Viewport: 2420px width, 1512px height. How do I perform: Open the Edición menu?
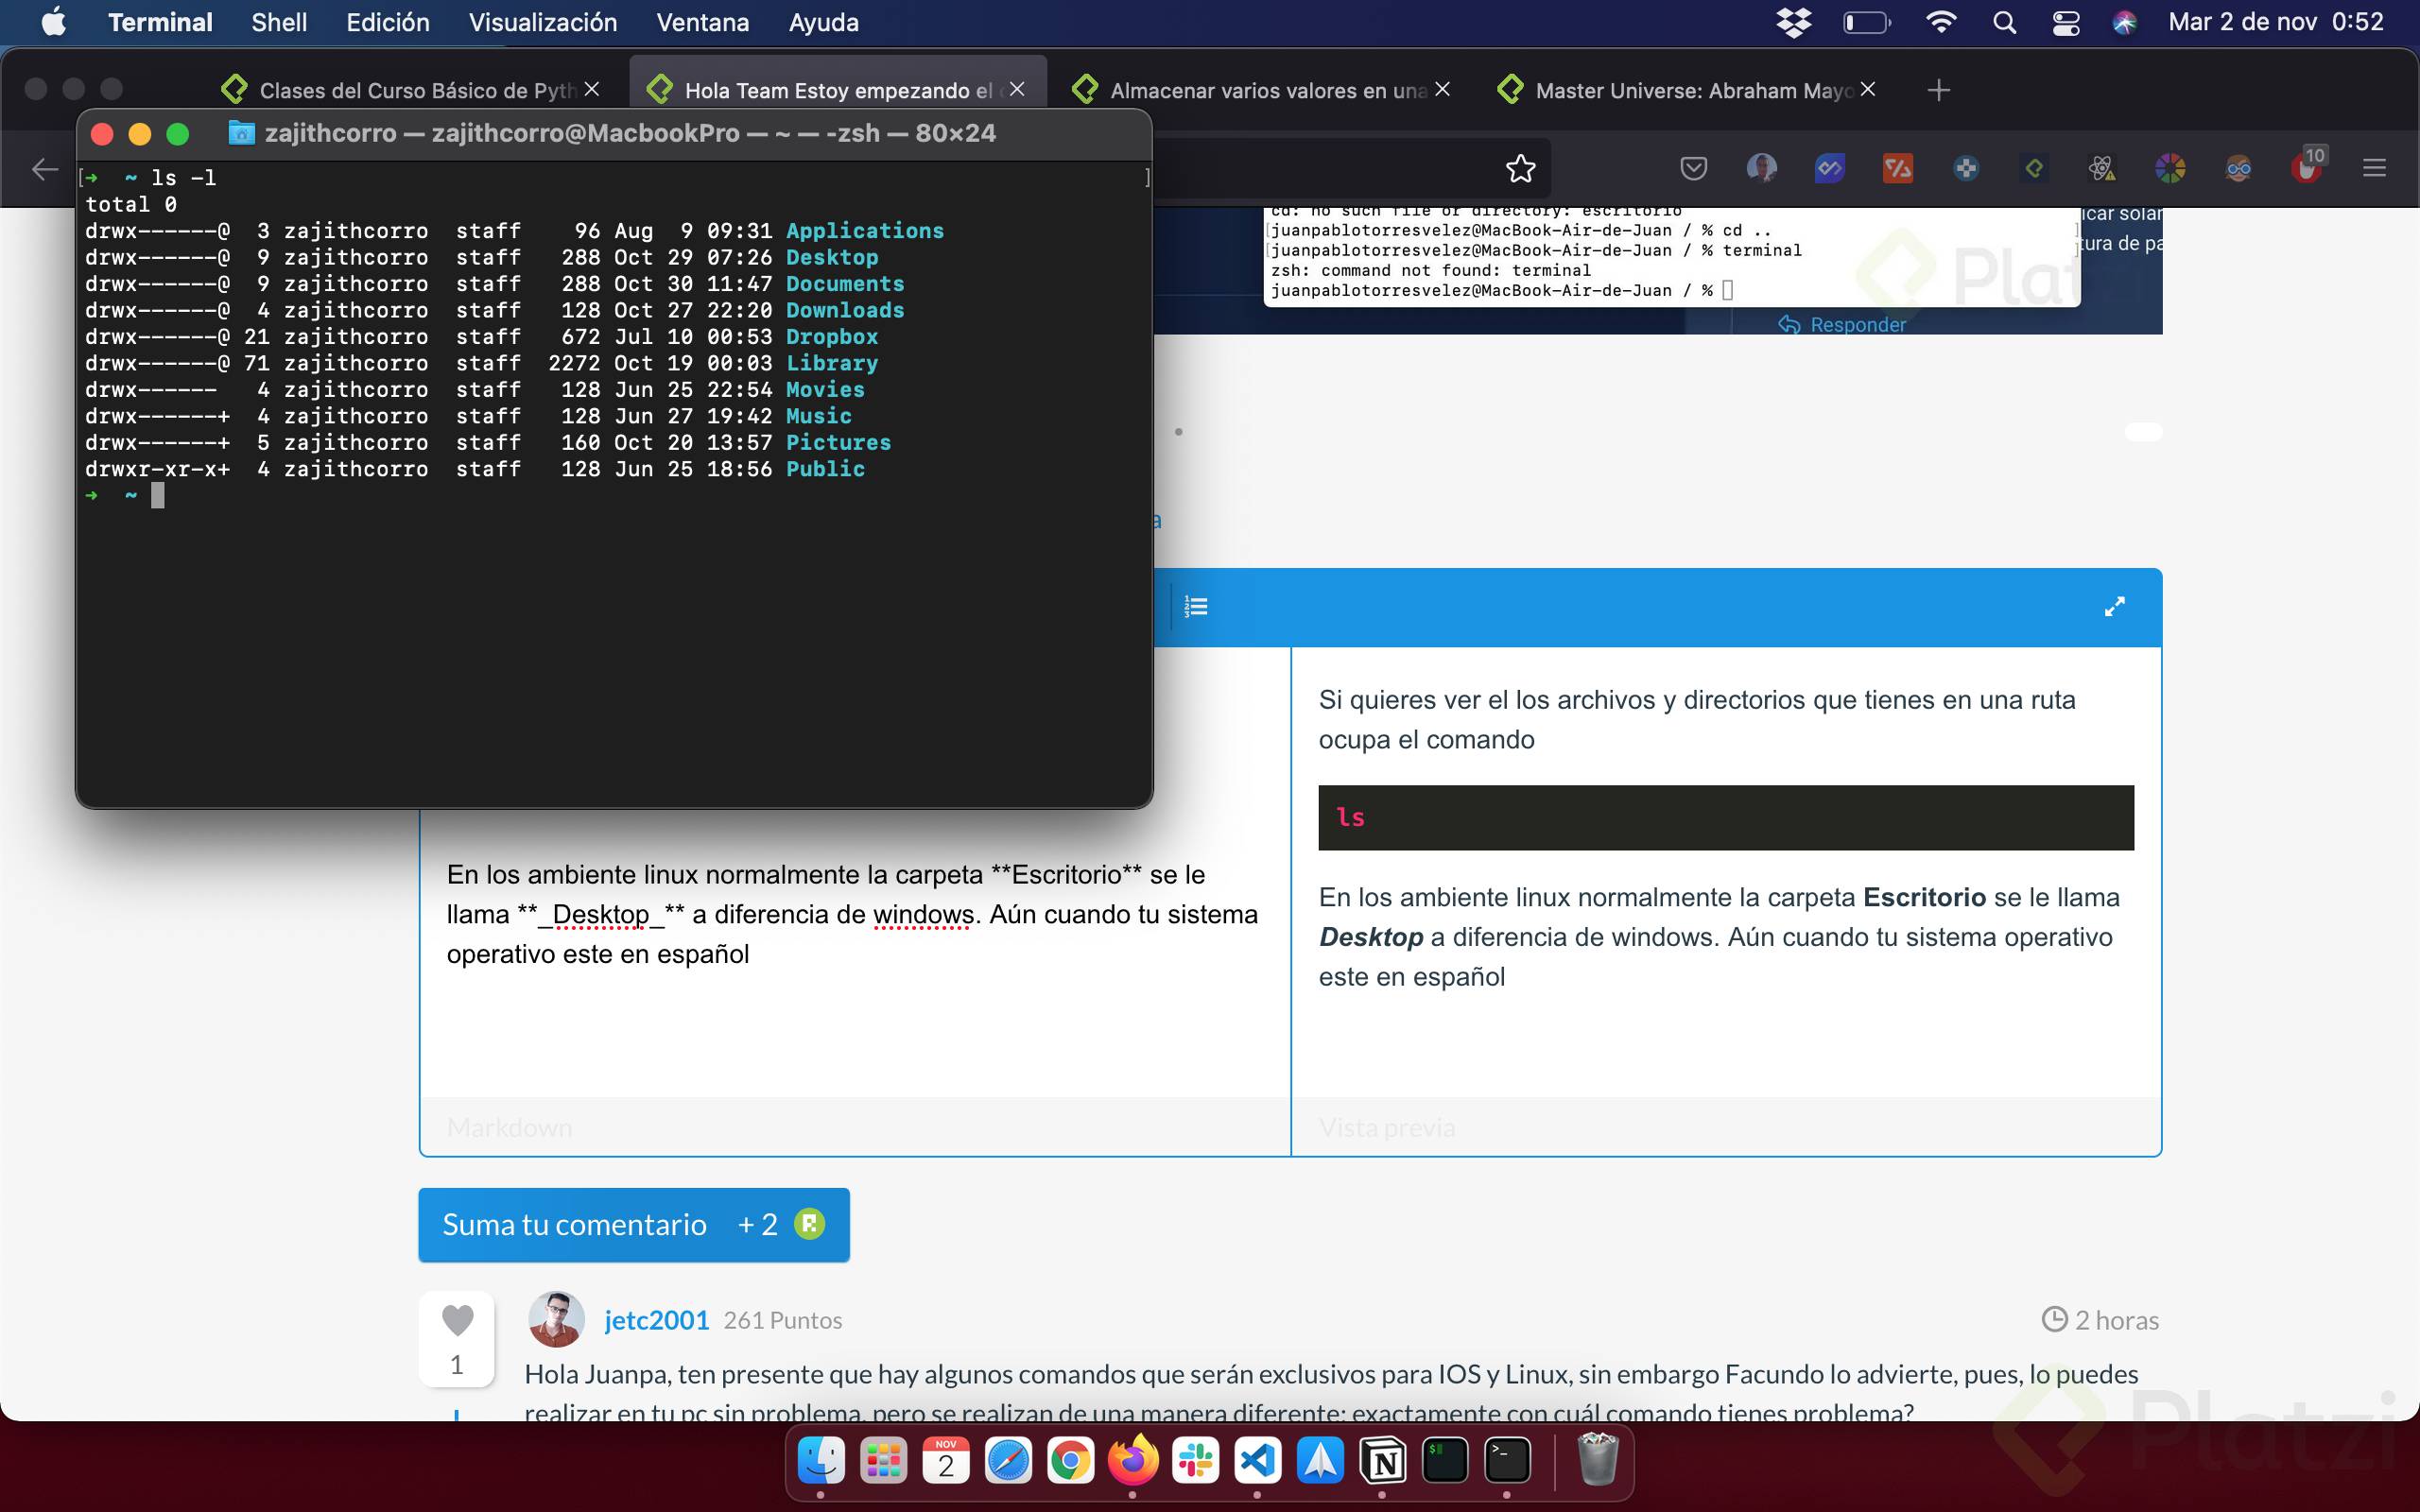388,22
